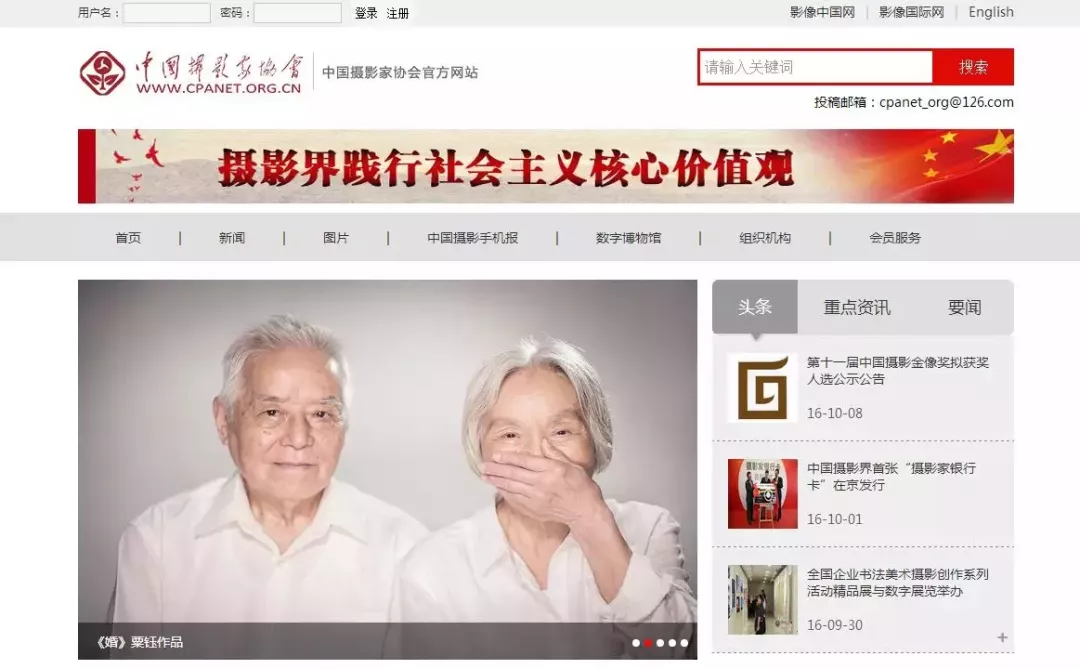This screenshot has height=669, width=1080.
Task: Click the 《婚》栗钰作品 caption
Action: coord(139,642)
